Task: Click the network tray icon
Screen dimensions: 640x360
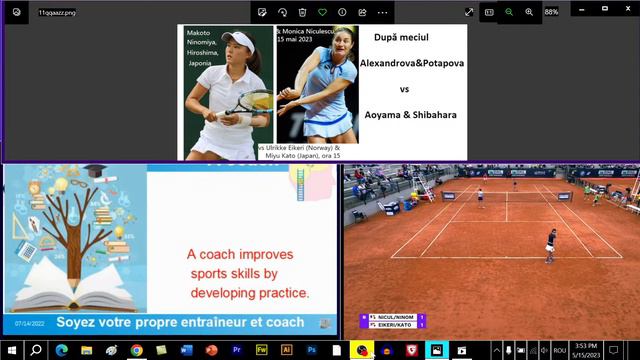Action: pos(533,350)
